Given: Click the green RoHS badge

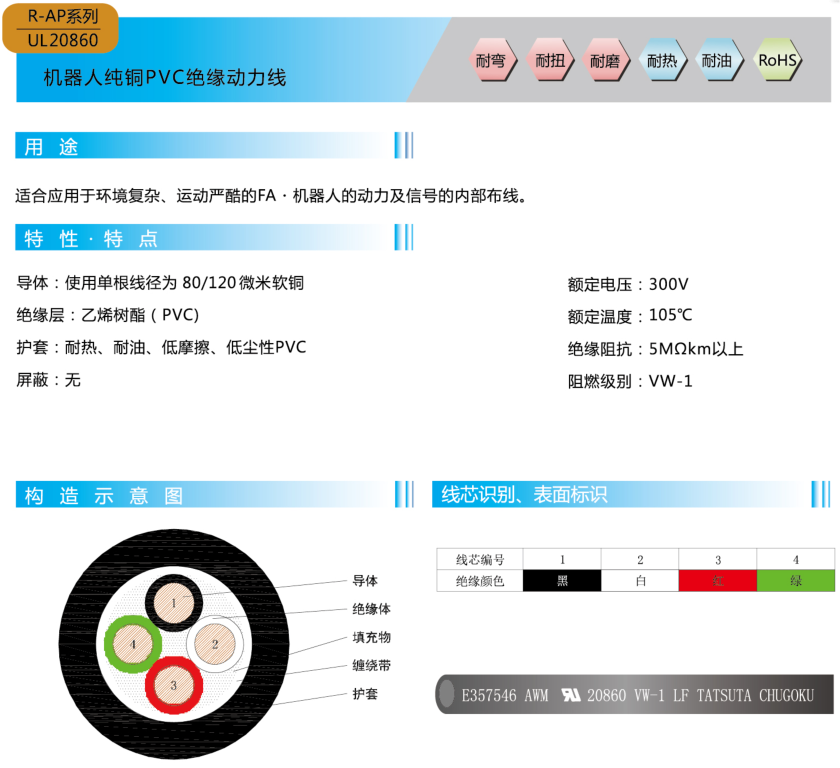Looking at the screenshot, I should 777,60.
